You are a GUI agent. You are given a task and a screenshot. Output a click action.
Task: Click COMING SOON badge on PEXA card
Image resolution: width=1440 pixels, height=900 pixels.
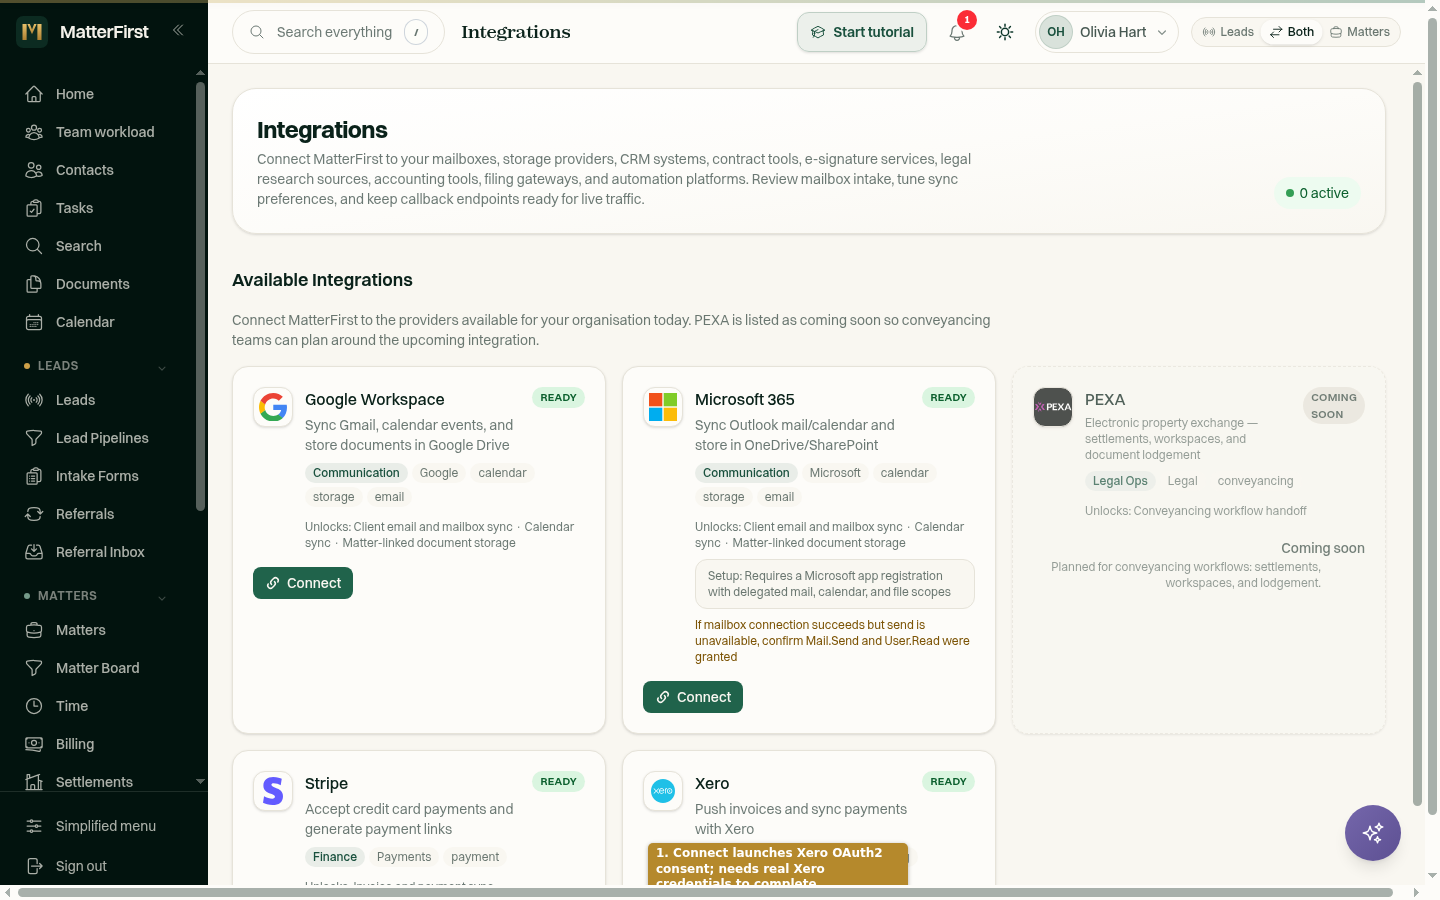[1334, 406]
